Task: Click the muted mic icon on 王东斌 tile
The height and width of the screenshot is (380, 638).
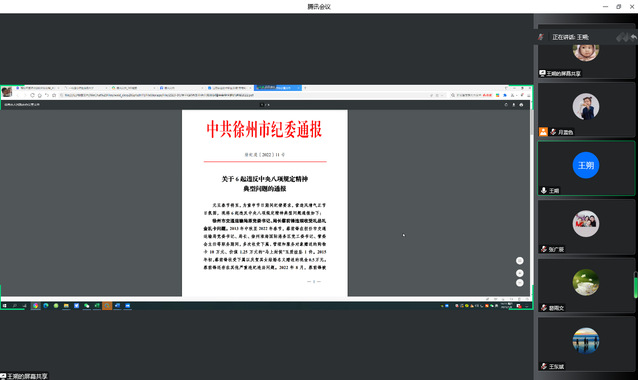Action: tap(544, 366)
